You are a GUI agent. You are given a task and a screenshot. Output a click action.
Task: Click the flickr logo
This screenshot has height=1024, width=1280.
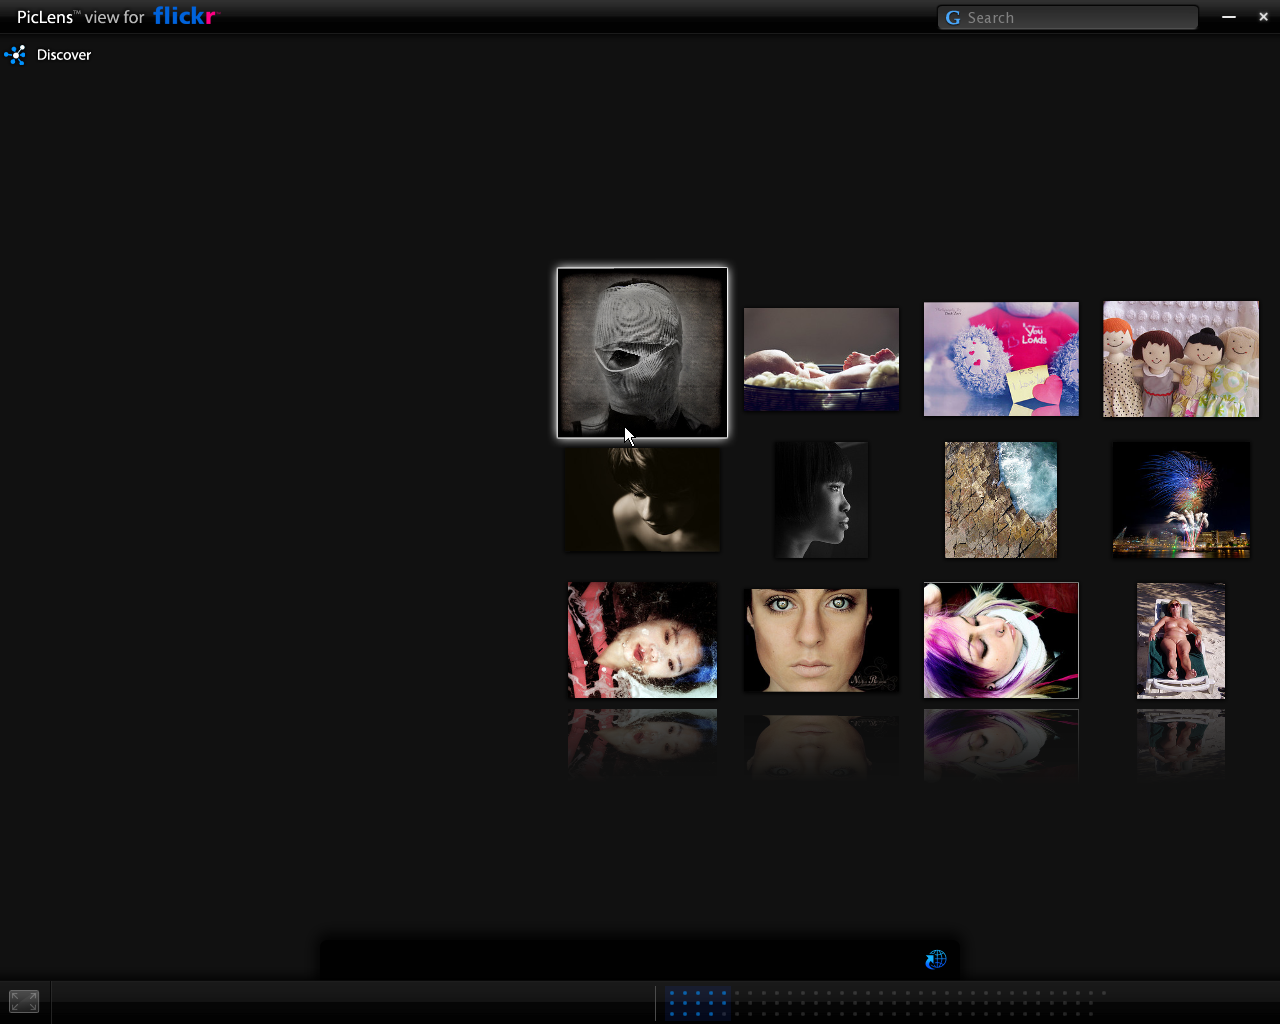click(185, 16)
